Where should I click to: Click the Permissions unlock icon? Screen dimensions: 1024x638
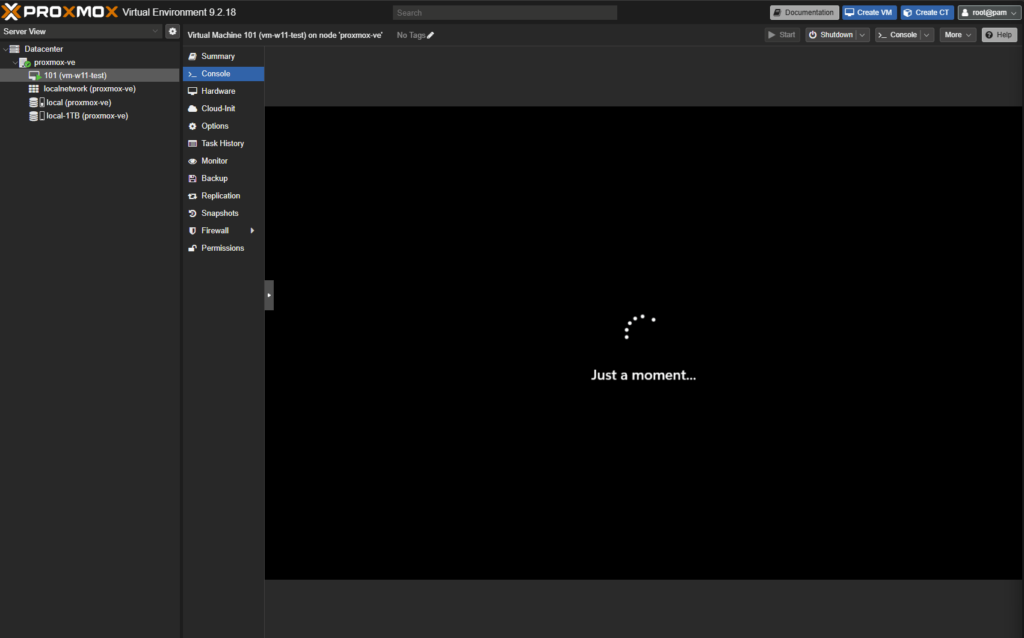[193, 248]
